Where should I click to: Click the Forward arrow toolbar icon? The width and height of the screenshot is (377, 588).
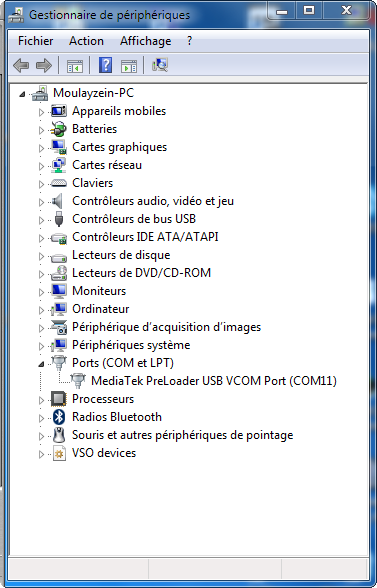44,65
